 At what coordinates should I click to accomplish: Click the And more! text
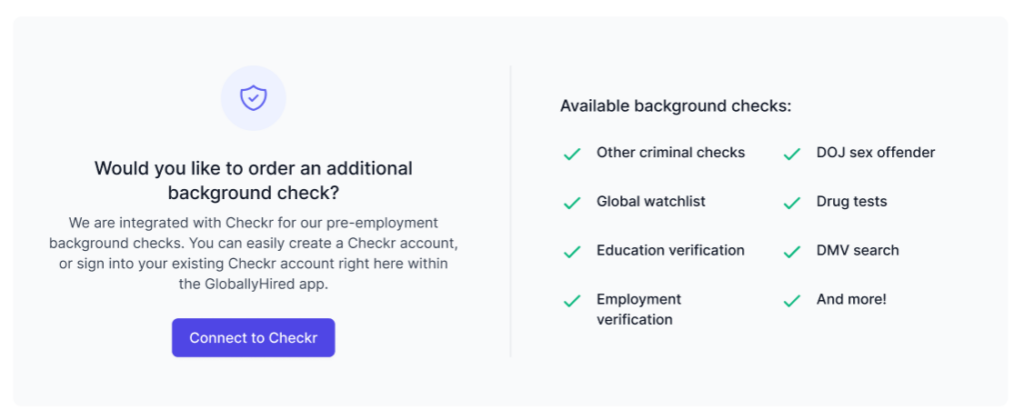851,299
